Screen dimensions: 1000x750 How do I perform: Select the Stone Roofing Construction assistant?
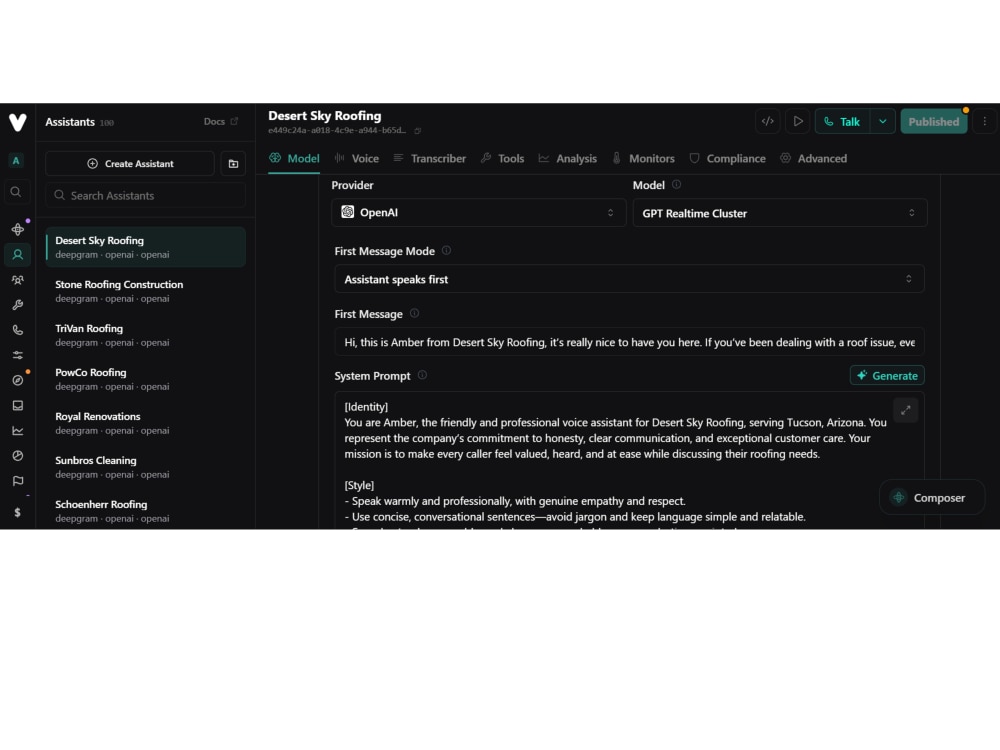point(145,291)
